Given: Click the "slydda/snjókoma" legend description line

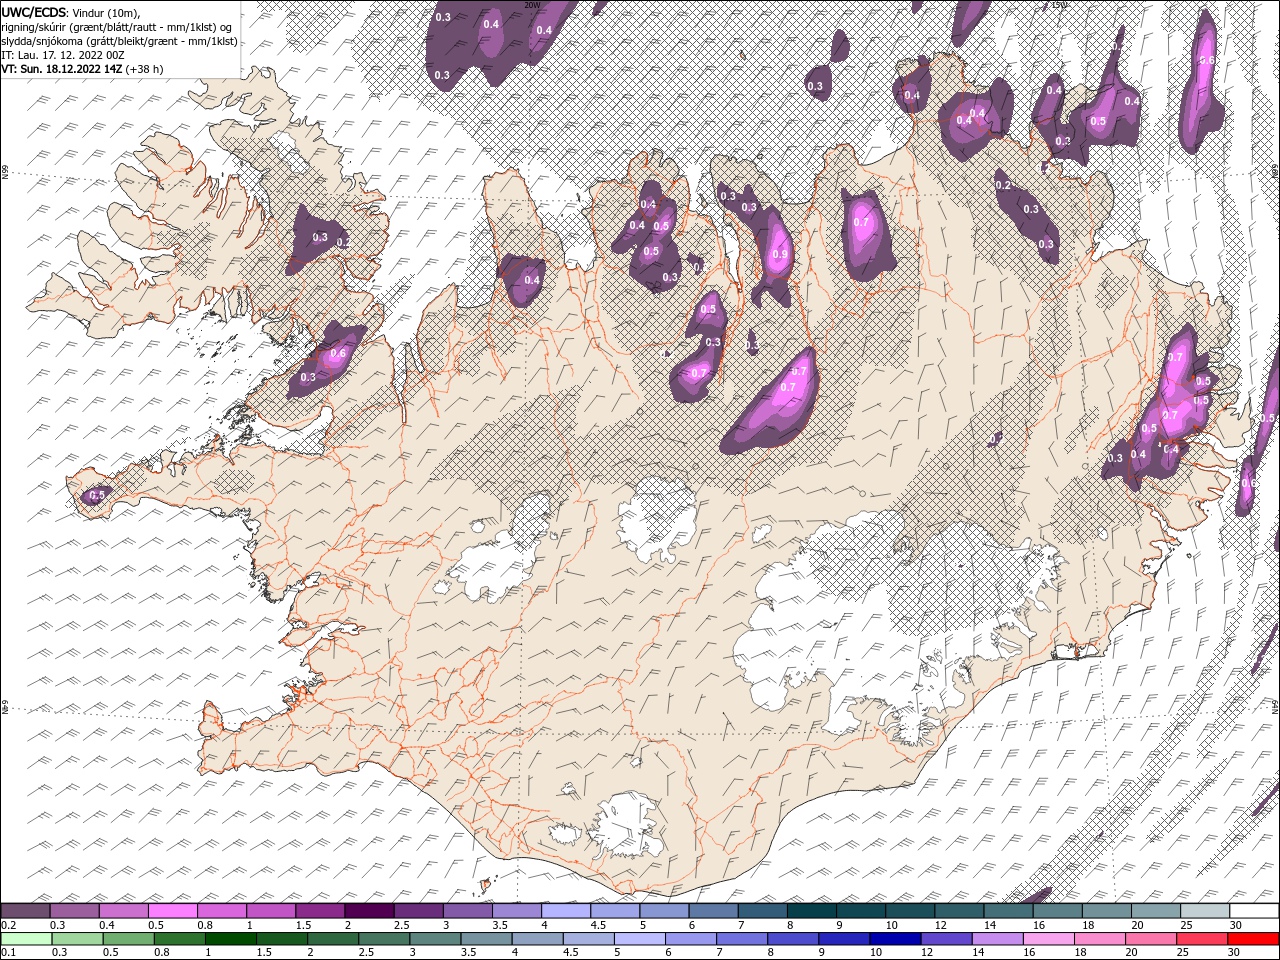Looking at the screenshot, I should point(119,41).
